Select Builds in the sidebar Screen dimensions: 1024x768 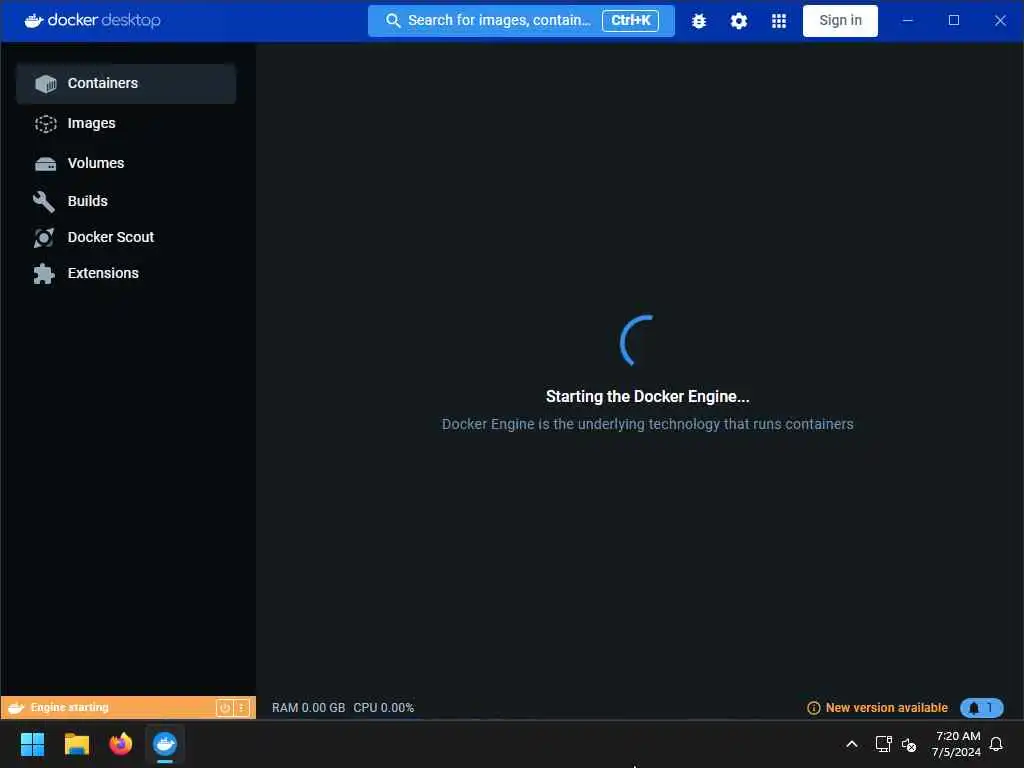pos(126,201)
